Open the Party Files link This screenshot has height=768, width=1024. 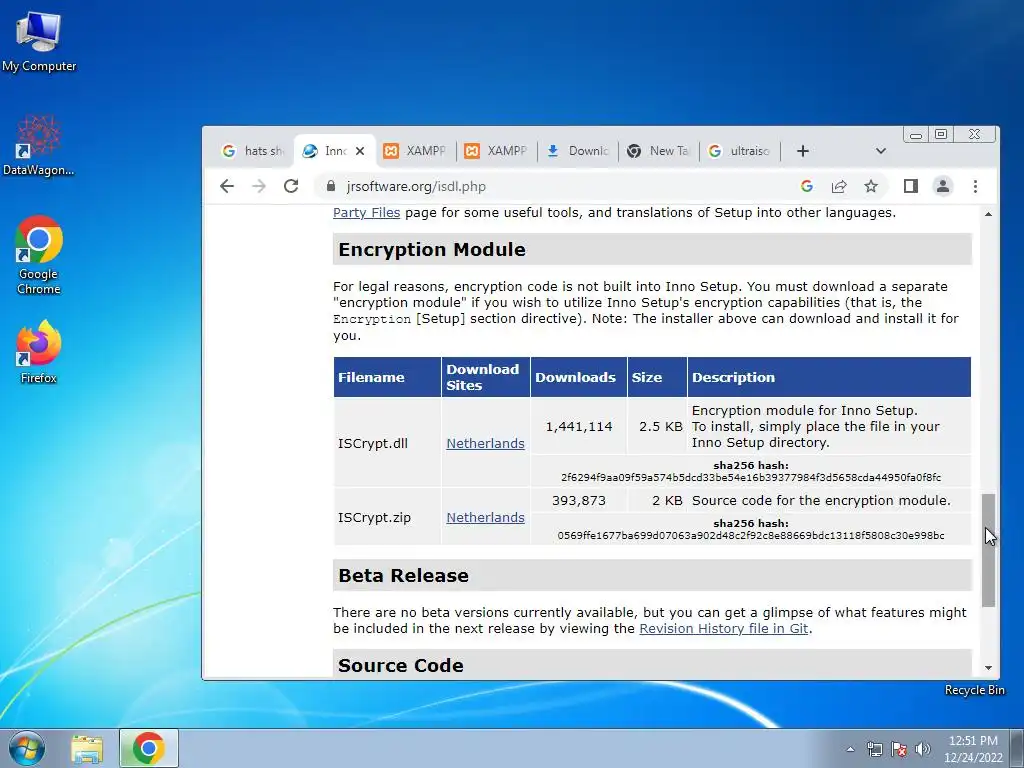[x=366, y=213]
